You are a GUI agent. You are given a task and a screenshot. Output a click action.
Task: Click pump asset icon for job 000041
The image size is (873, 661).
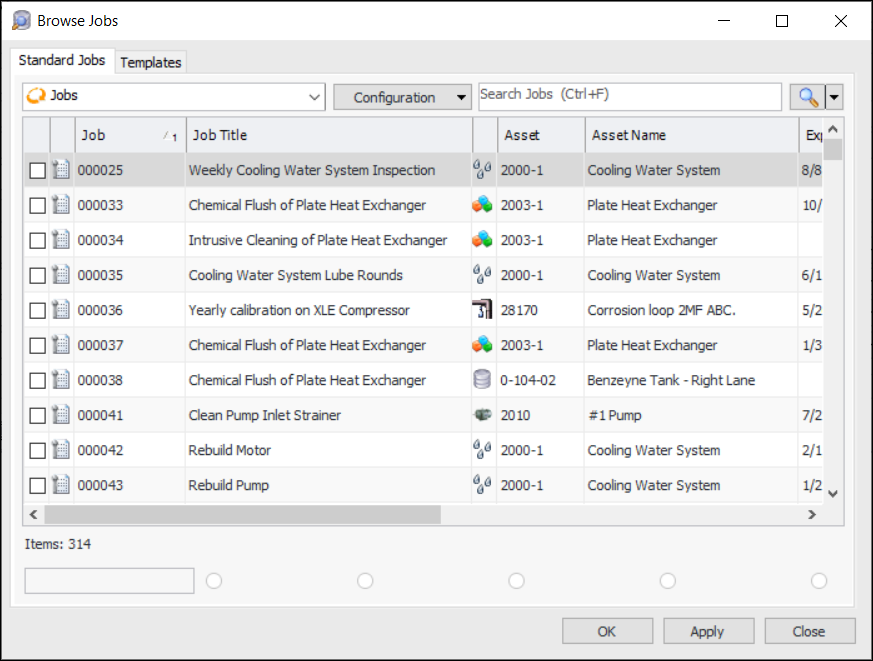tap(483, 415)
